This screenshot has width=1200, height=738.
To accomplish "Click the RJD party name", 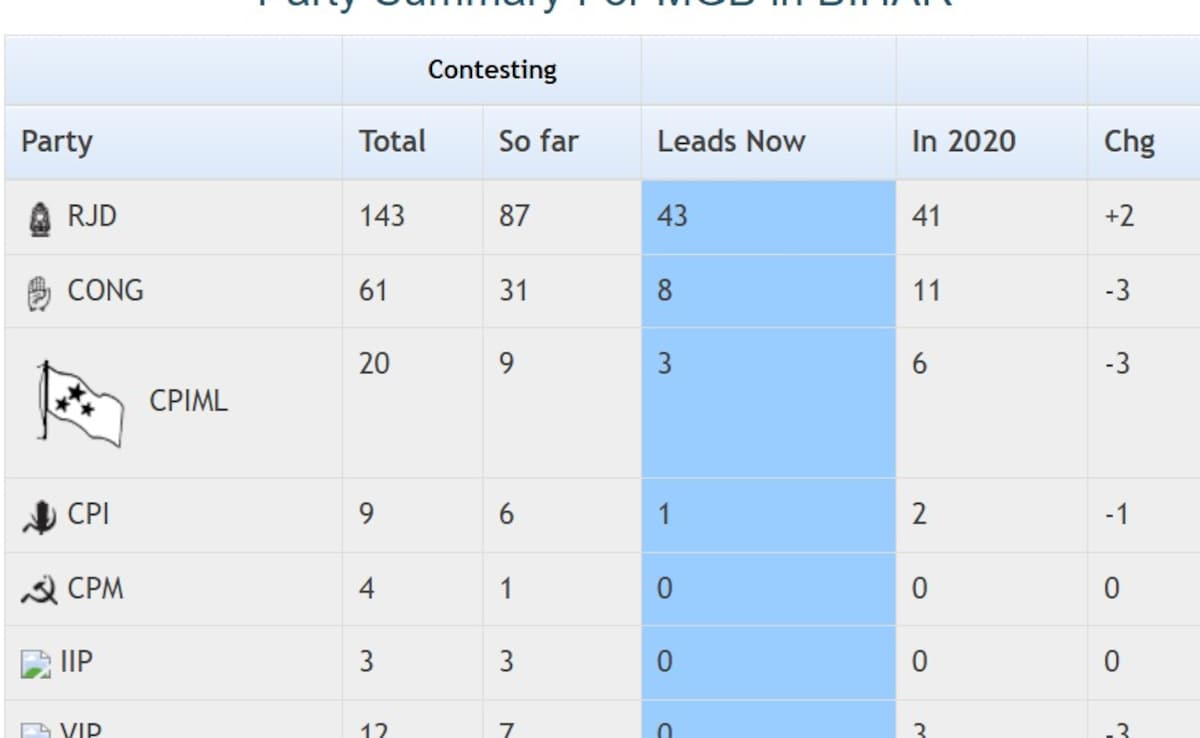I will pos(92,216).
